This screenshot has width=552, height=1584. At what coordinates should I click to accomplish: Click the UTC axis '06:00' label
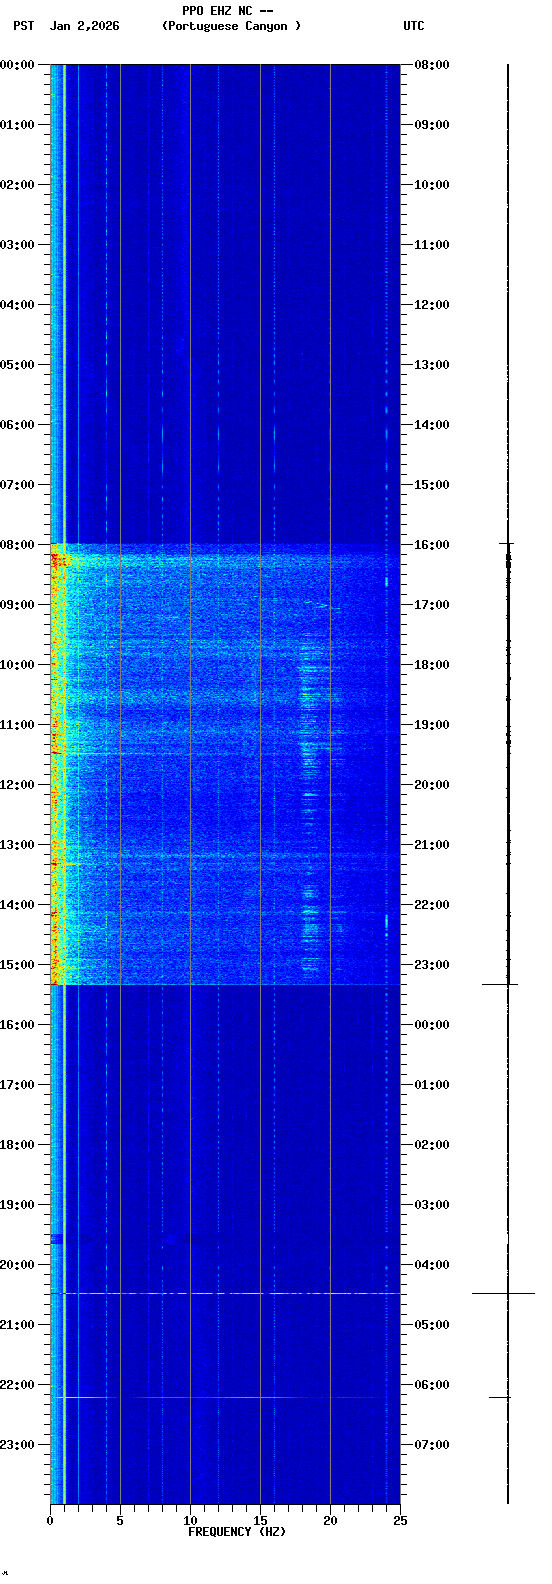[x=432, y=1385]
